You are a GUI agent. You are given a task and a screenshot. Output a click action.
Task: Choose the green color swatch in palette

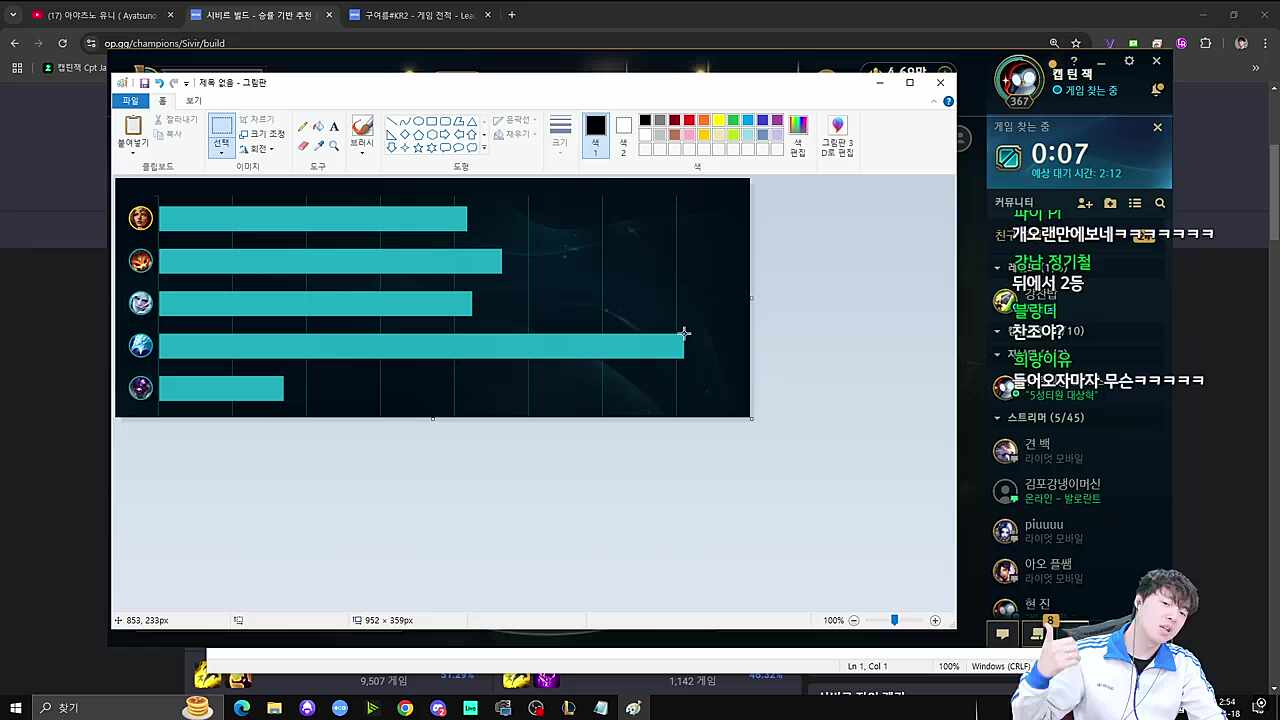click(733, 121)
